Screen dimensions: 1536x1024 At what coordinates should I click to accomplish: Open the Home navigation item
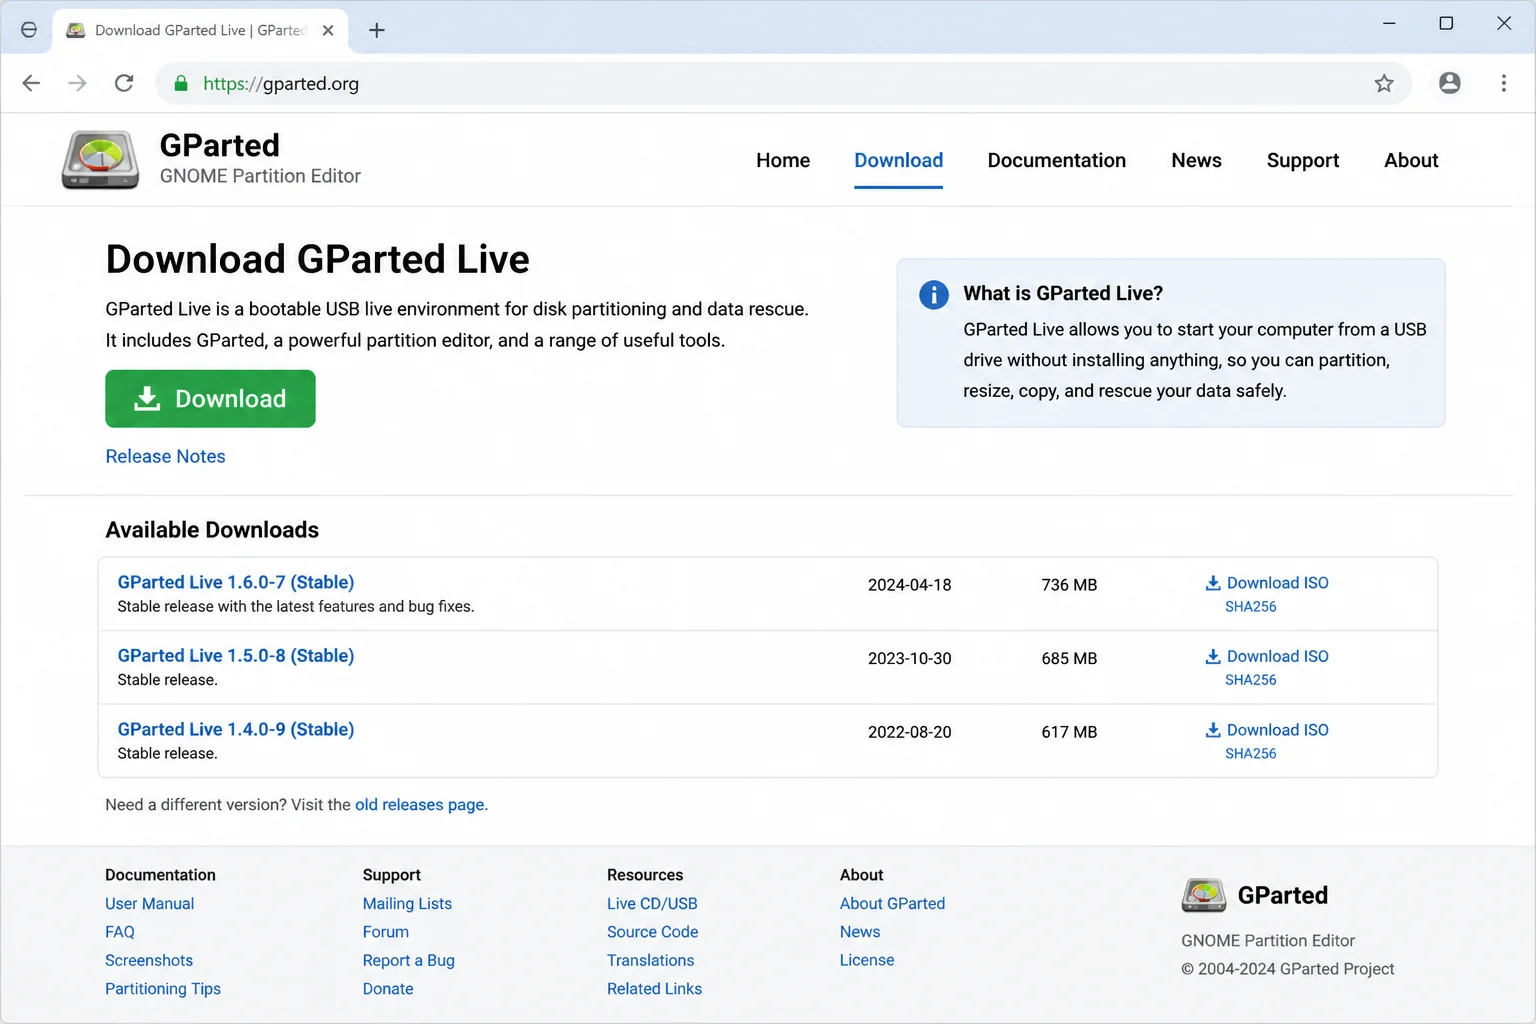point(783,160)
